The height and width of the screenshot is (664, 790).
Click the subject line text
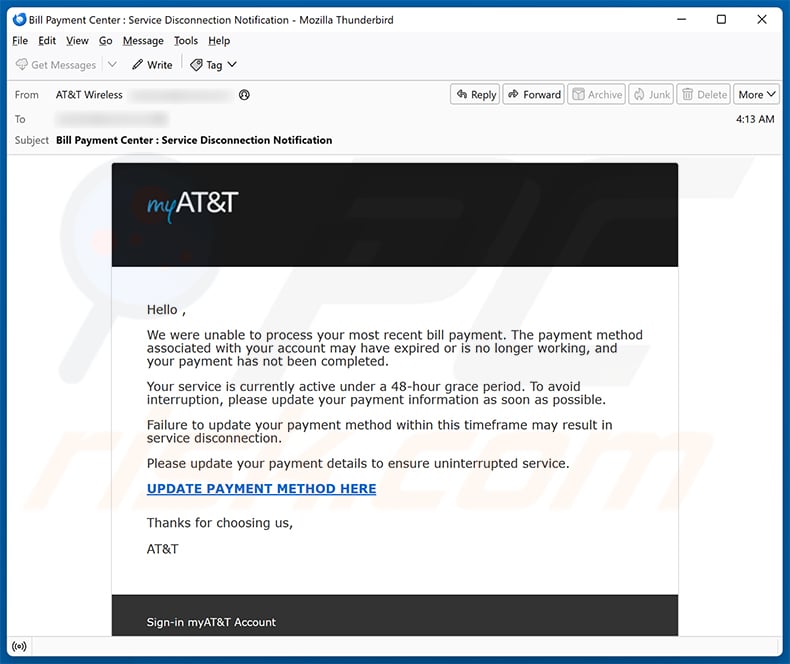[194, 140]
